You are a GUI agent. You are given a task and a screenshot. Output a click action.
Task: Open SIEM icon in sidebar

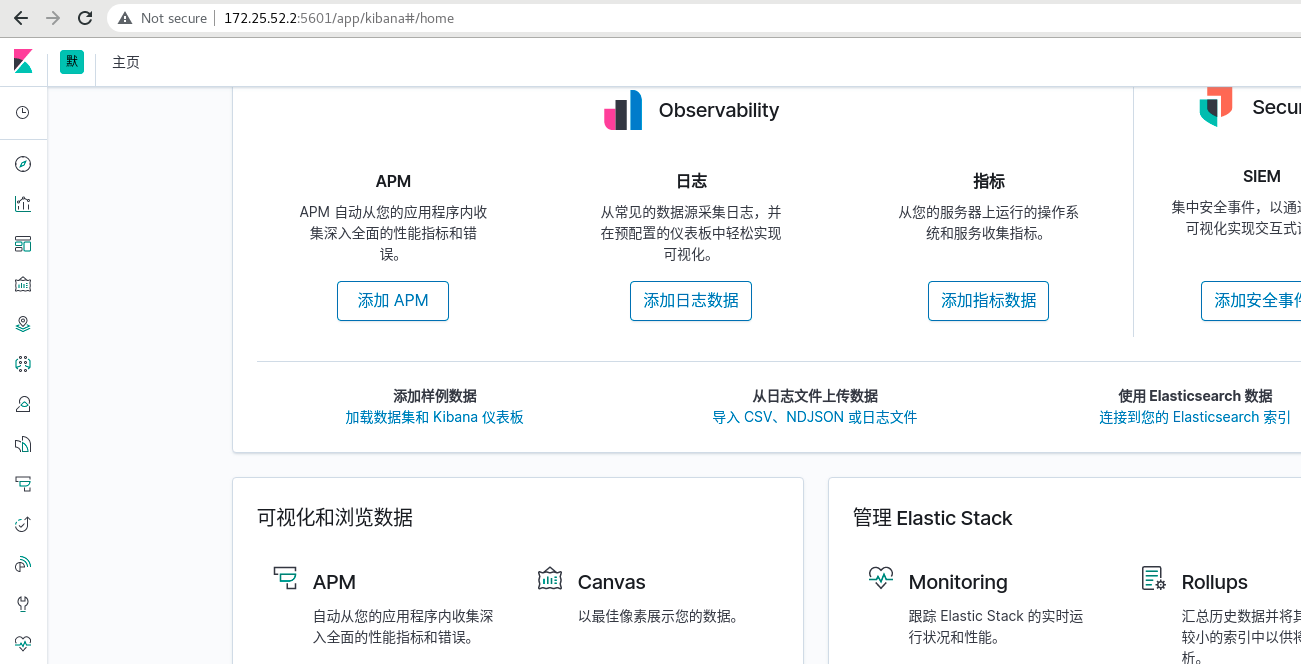pos(23,564)
